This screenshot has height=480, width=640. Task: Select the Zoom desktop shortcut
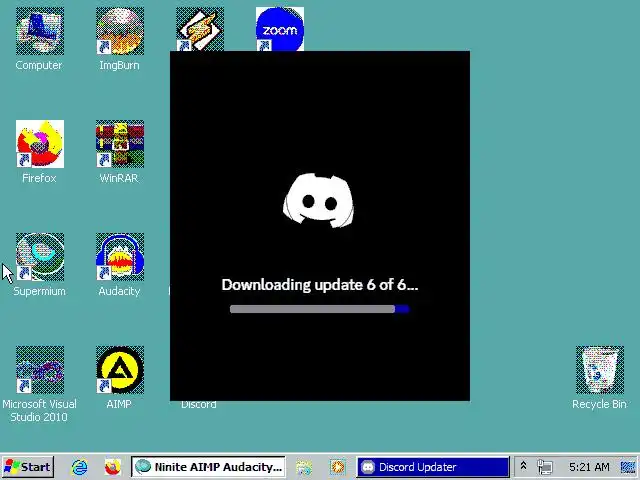(280, 29)
